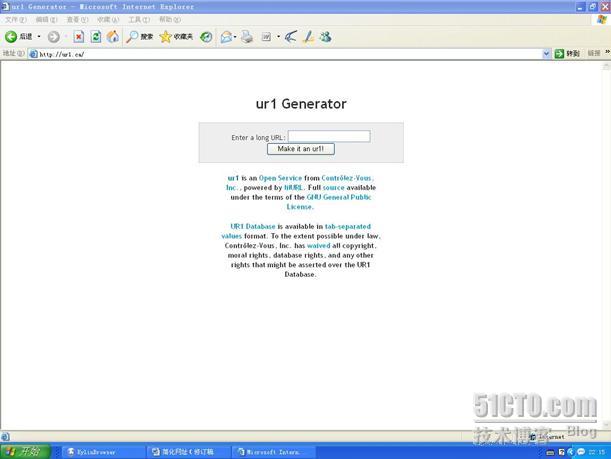This screenshot has width=611, height=459.
Task: Open the waived link
Action: click(x=318, y=246)
